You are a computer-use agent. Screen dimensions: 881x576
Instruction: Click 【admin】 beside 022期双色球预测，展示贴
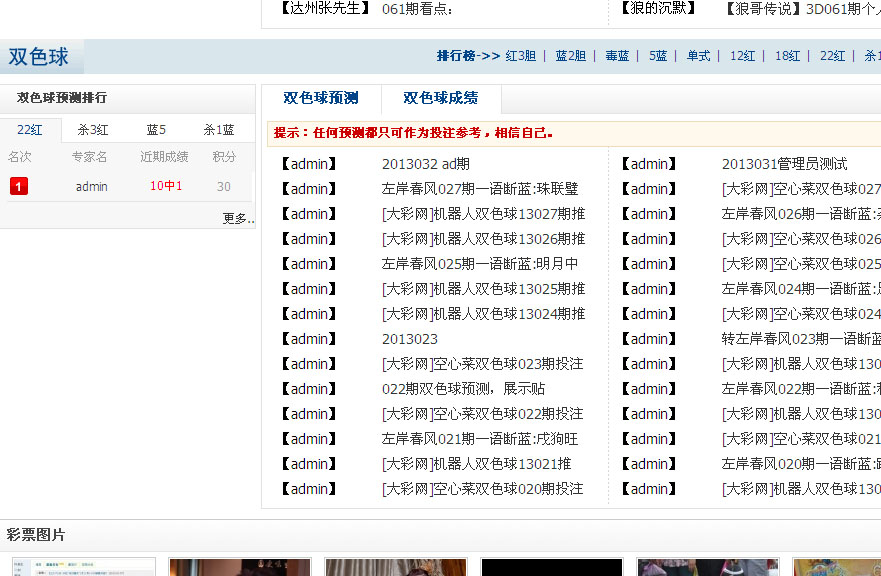[308, 389]
